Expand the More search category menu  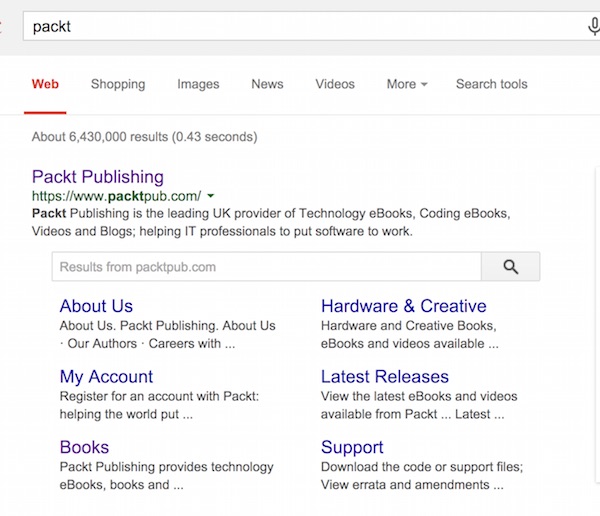[x=407, y=84]
